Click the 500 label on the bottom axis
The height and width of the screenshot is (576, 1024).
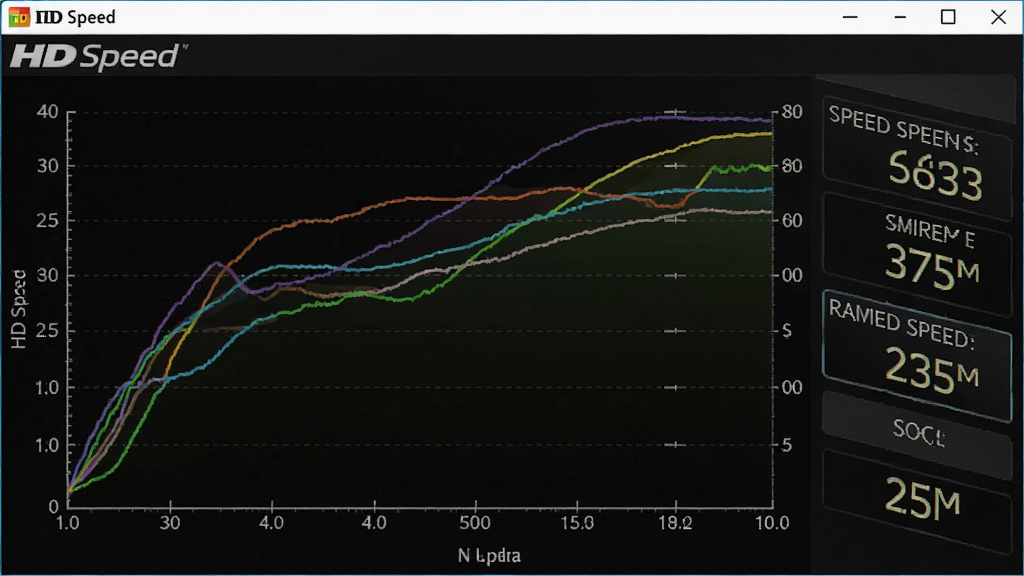tap(475, 523)
